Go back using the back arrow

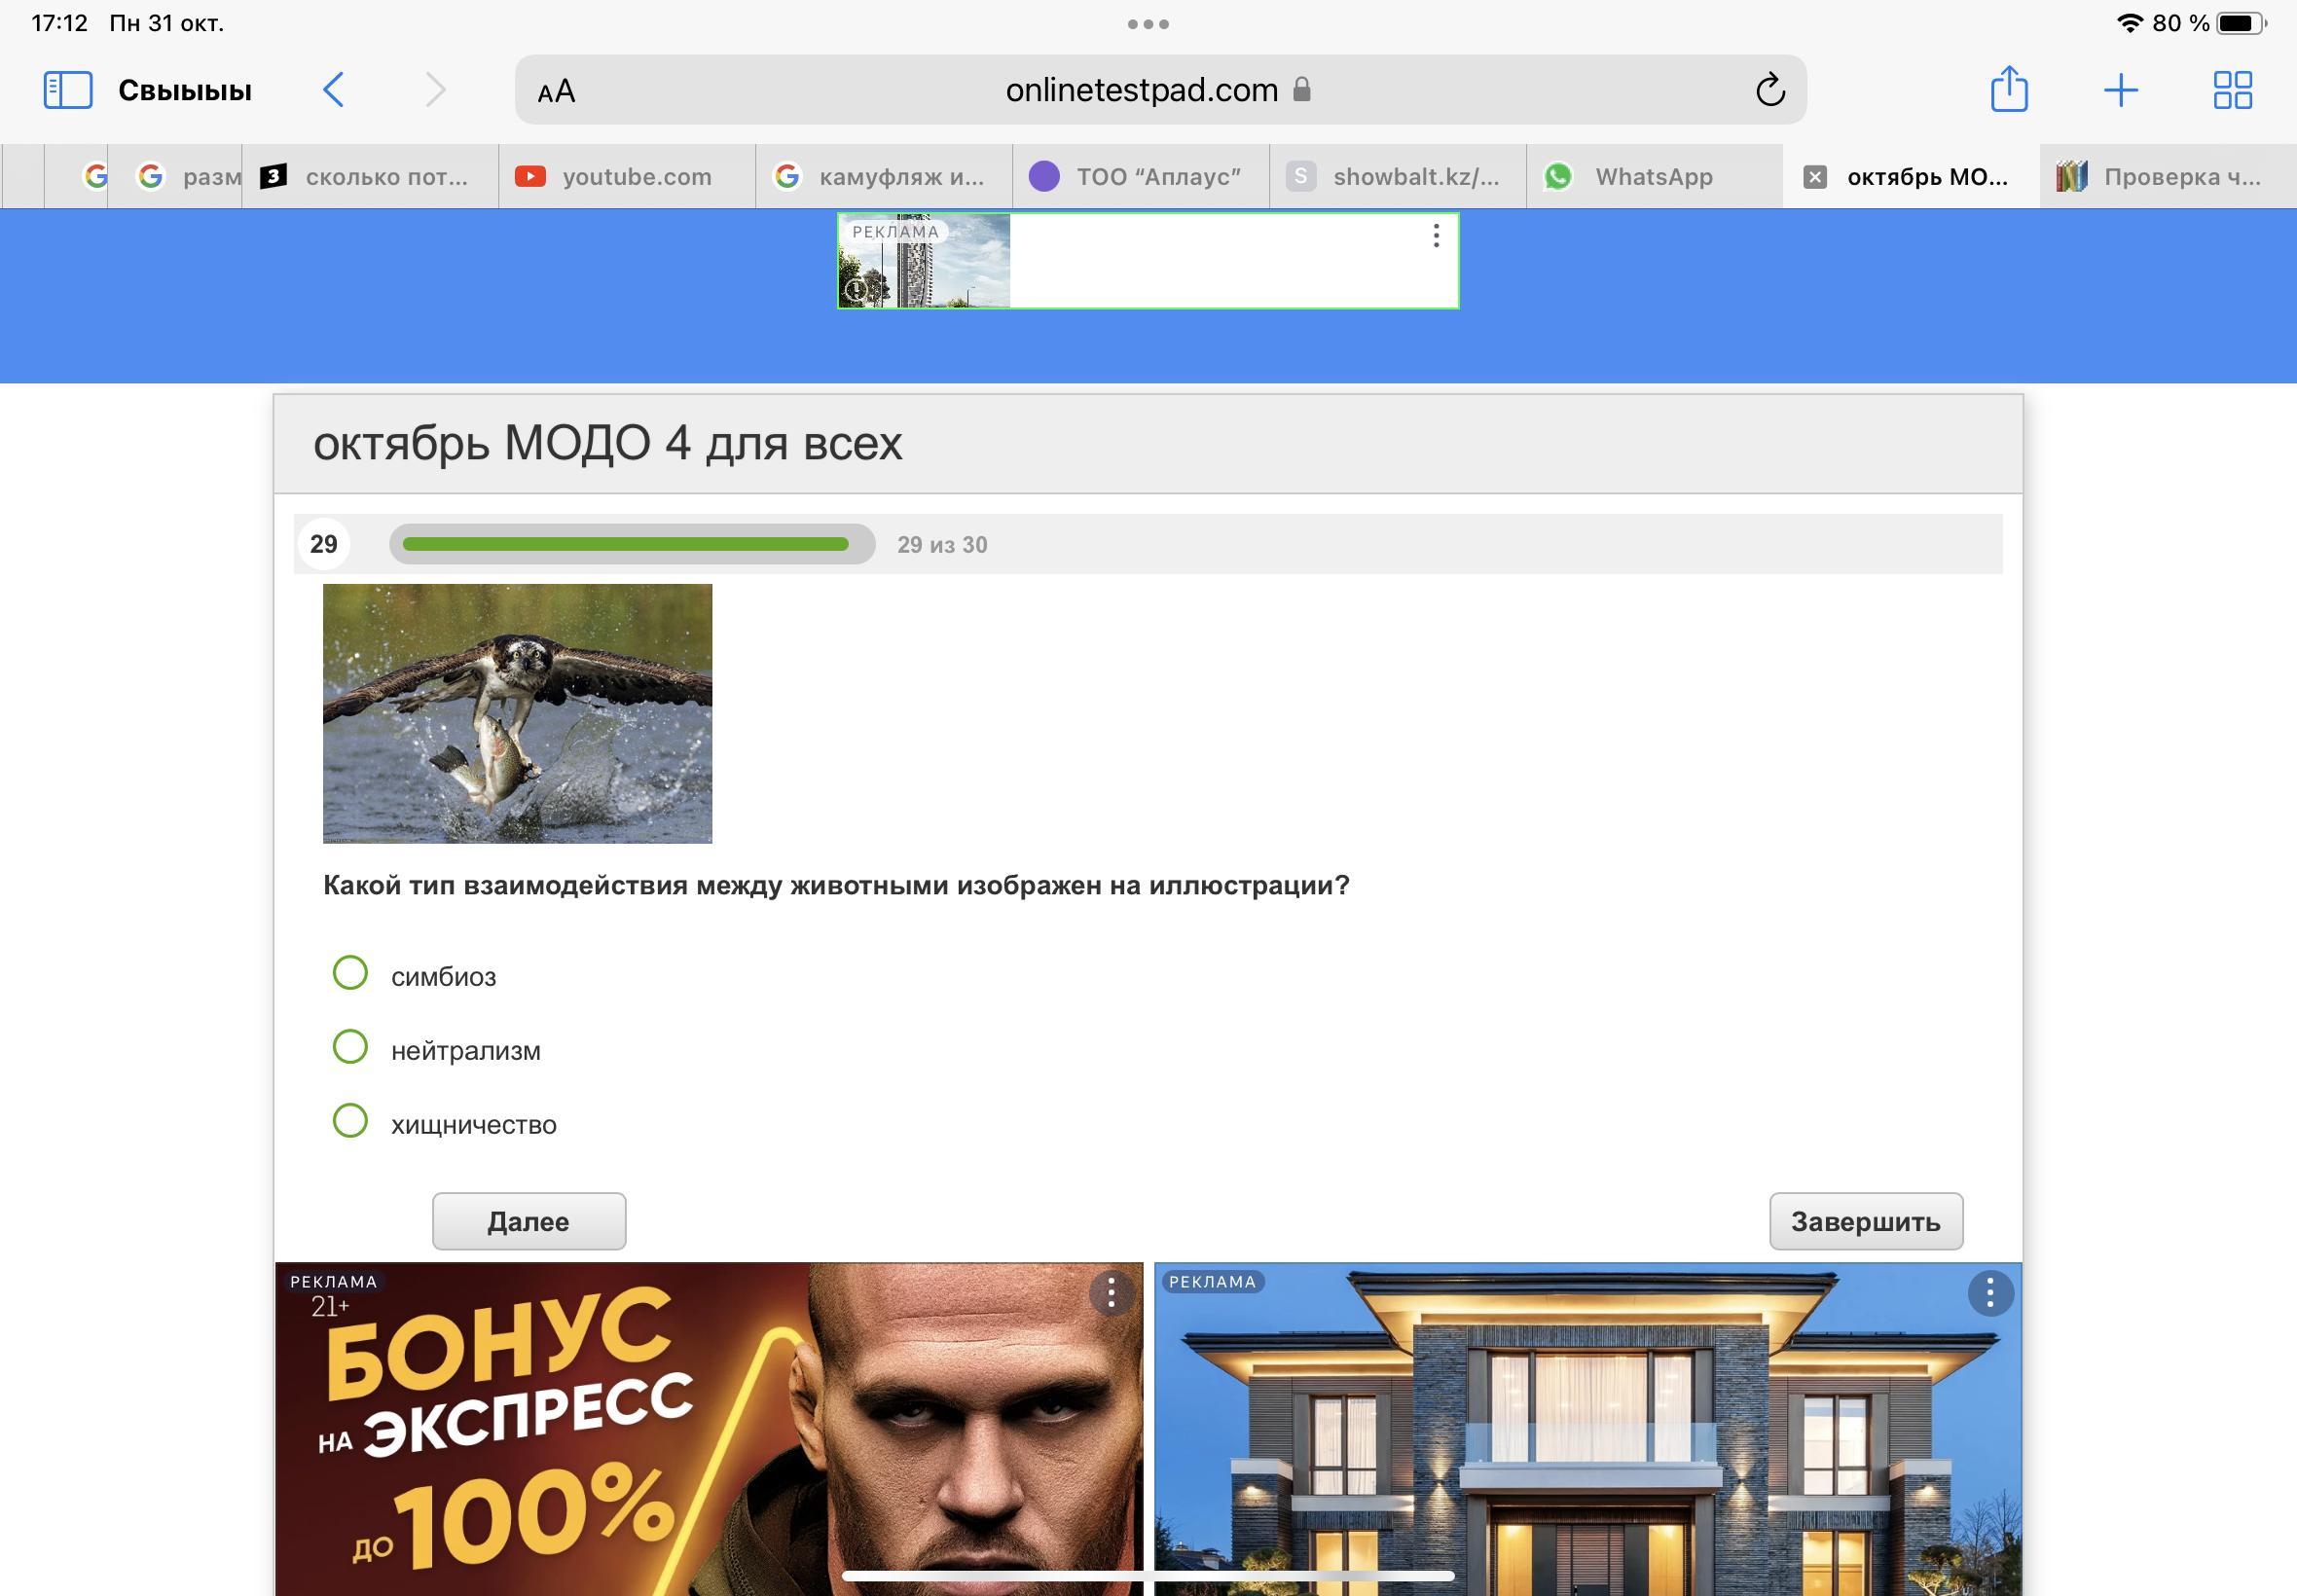(334, 90)
